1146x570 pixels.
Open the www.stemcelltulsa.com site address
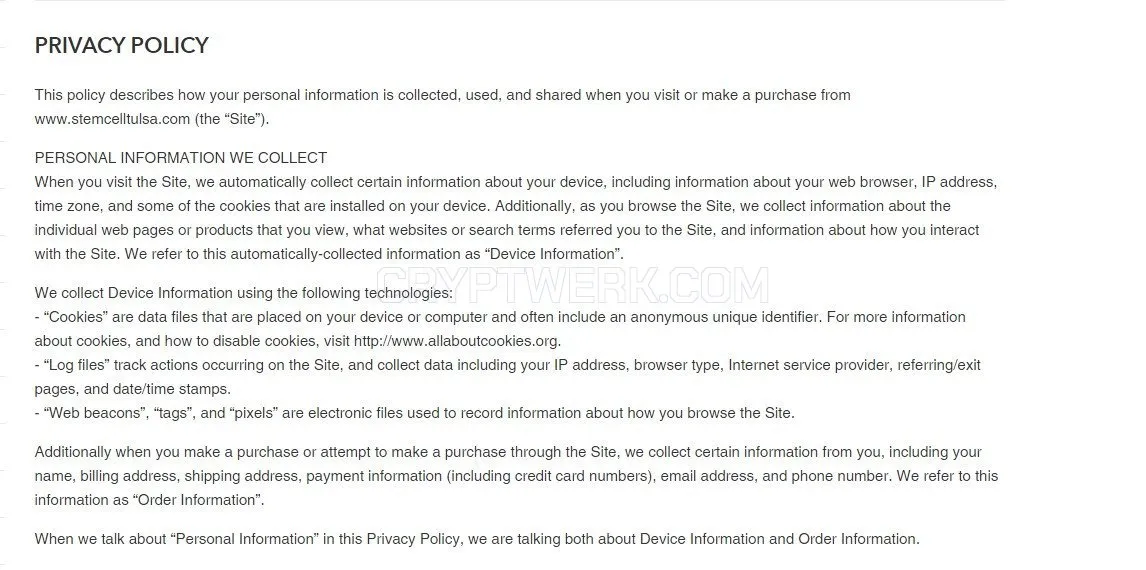click(112, 119)
